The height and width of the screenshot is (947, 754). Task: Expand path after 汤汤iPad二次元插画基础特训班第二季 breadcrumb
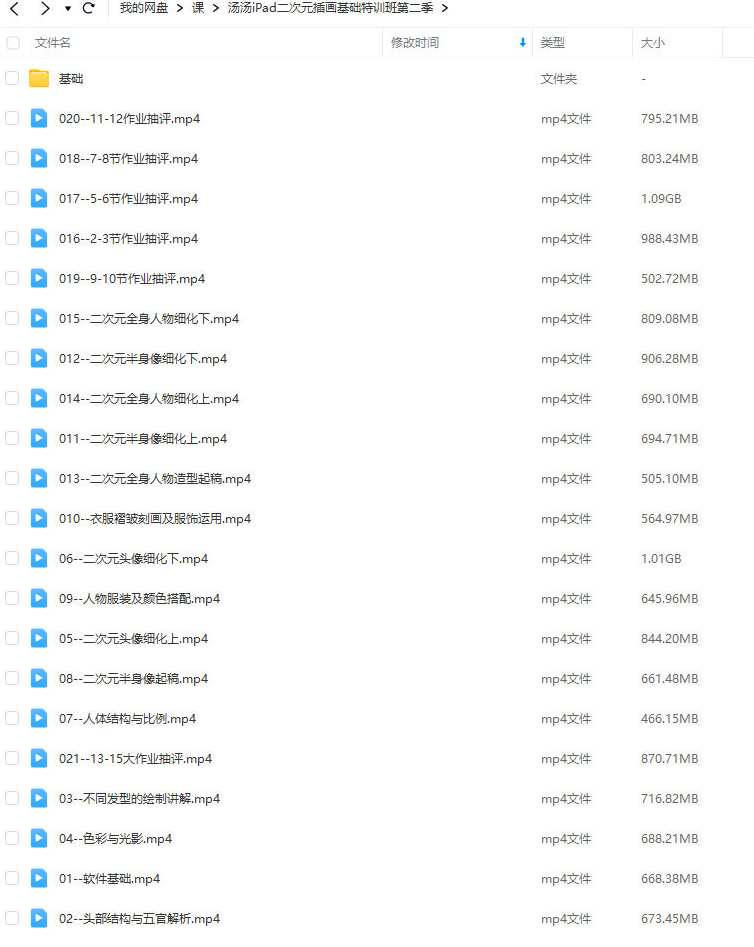click(445, 8)
